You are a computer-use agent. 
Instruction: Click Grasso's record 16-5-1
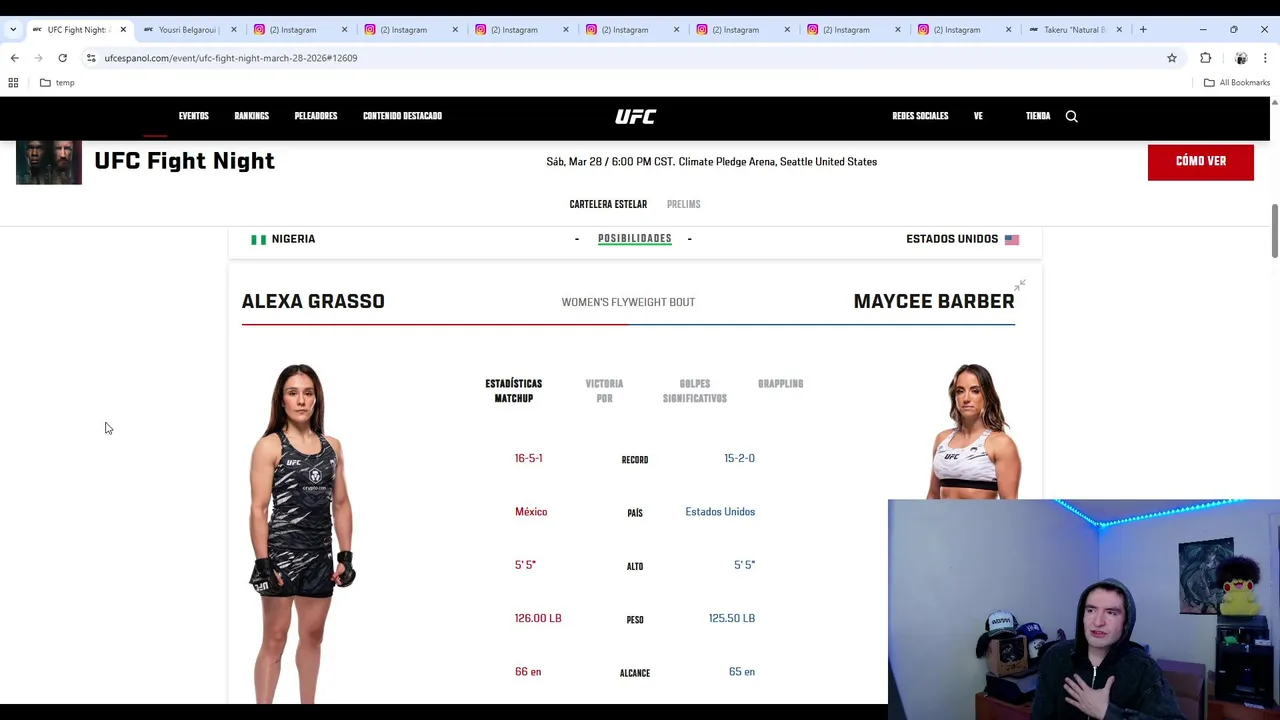click(529, 458)
